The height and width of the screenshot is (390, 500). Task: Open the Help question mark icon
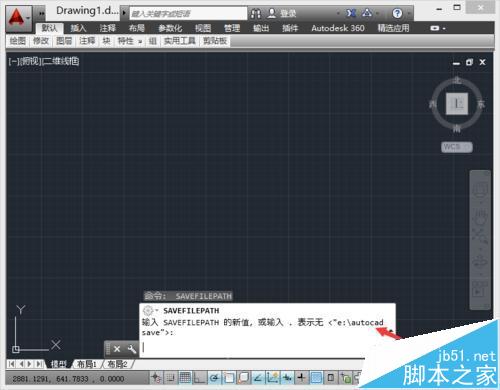point(397,13)
